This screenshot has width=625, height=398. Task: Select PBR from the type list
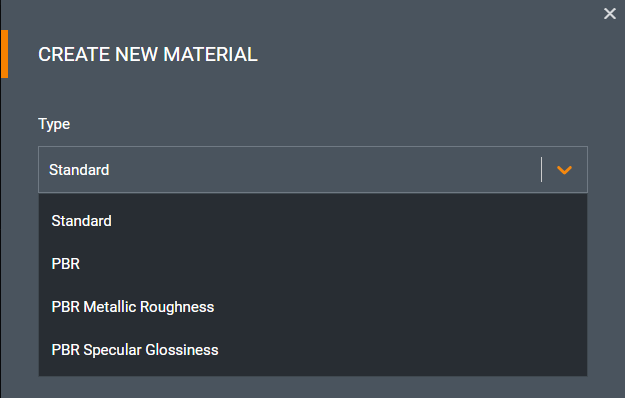[313, 264]
